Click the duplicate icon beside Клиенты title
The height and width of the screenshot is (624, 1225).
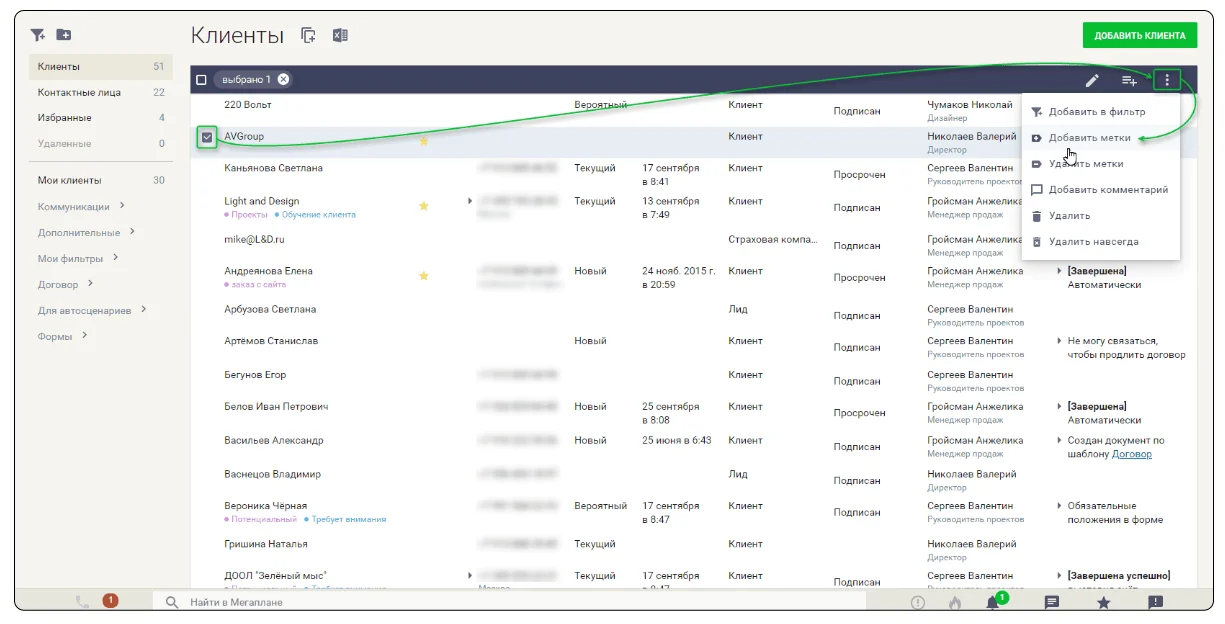(309, 36)
